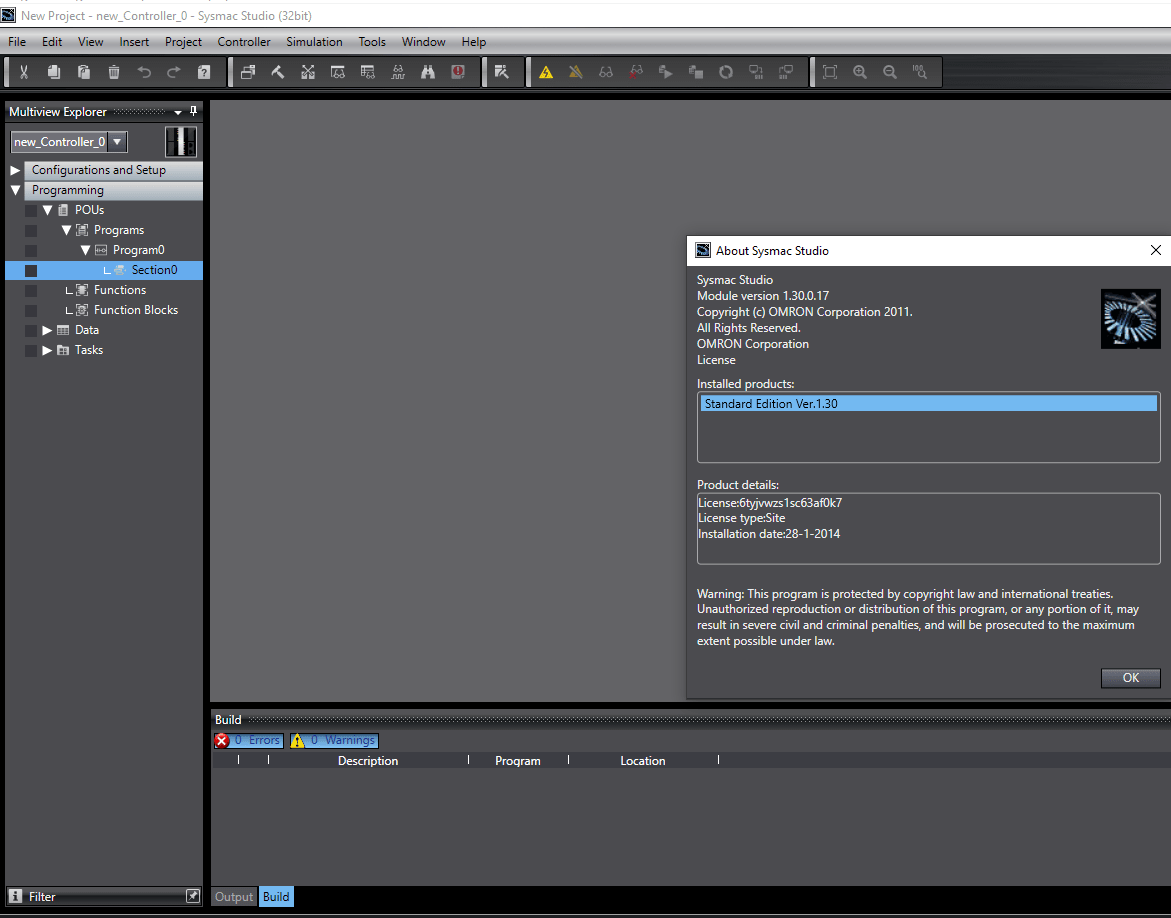Switch to the Output tab
The image size is (1171, 918).
click(233, 896)
